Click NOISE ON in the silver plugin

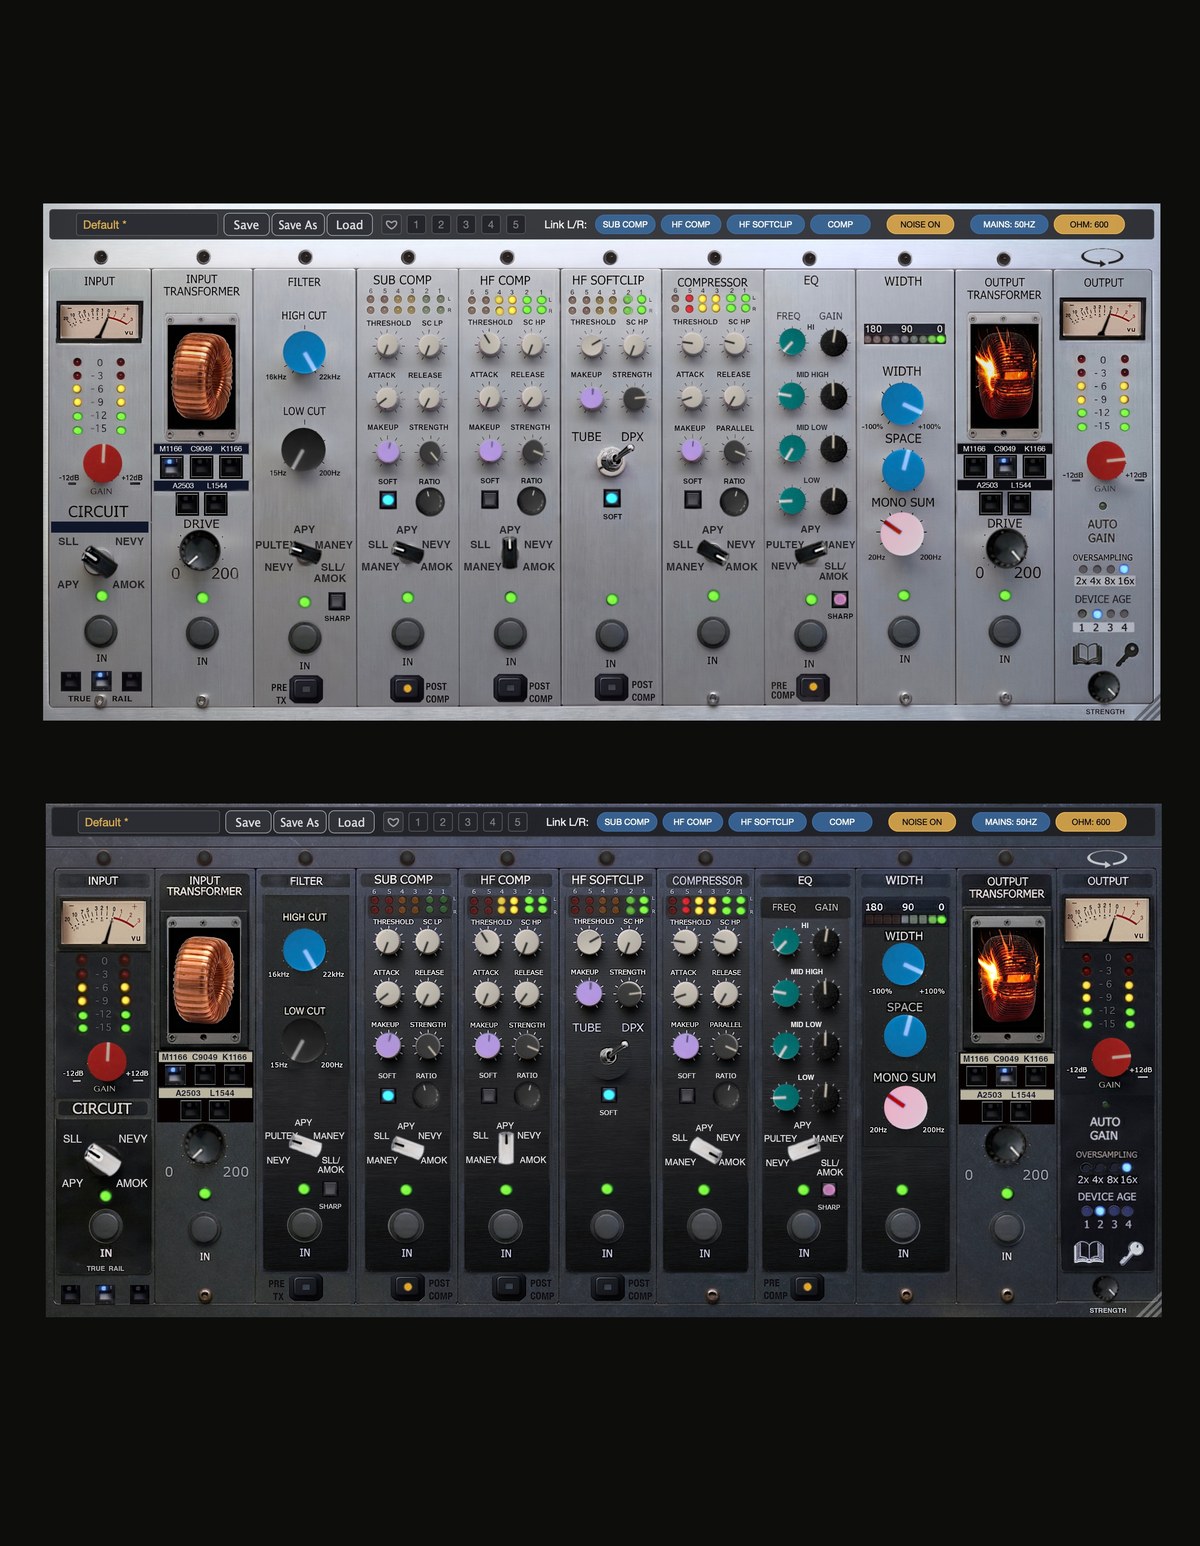tap(920, 225)
